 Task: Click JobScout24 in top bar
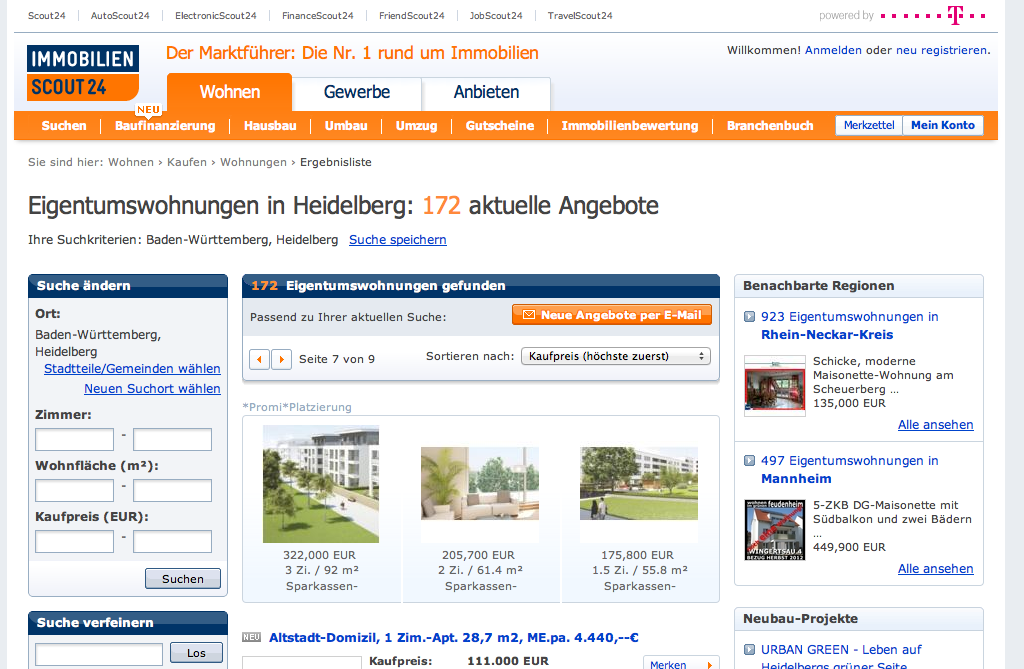pos(496,16)
